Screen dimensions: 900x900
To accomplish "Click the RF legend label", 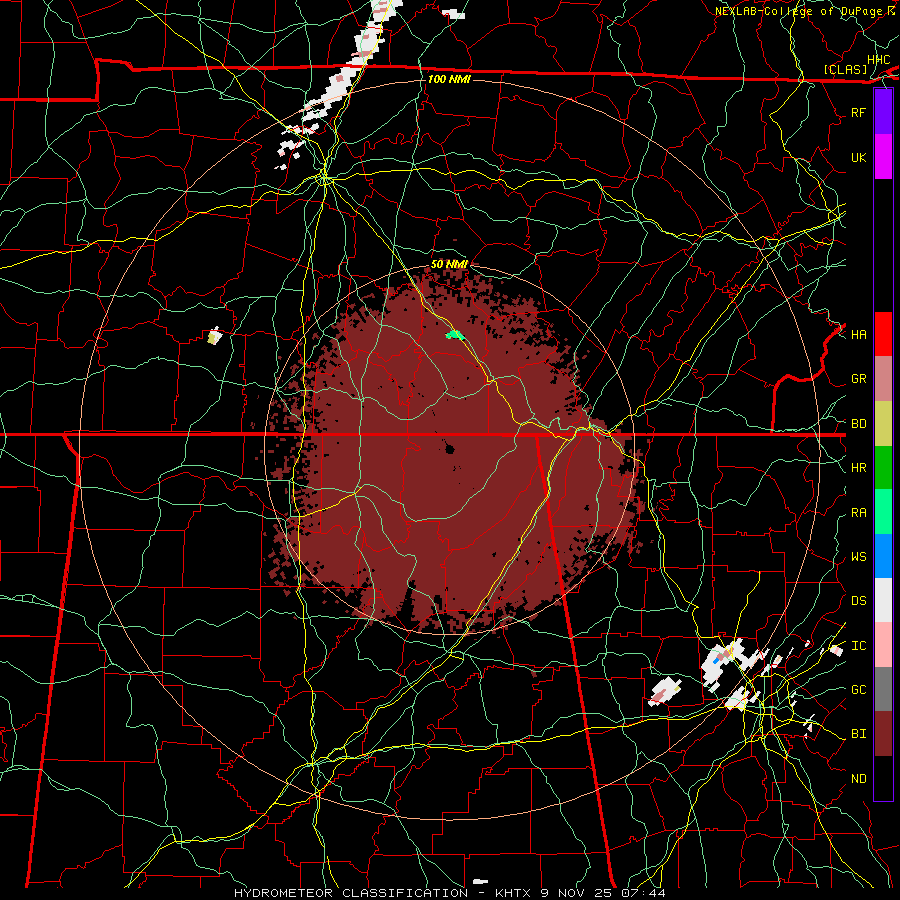I will coord(858,112).
